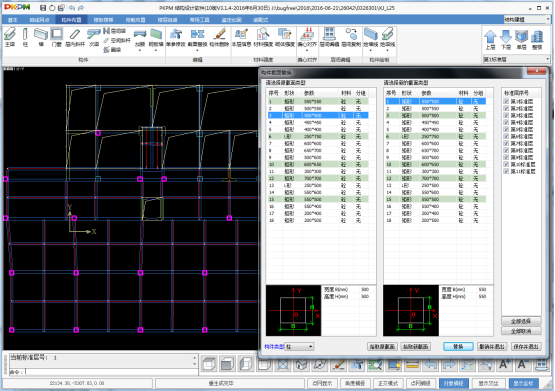The width and height of the screenshot is (555, 391).
Task: Expand the 绘梁线 draw beam line dropdown
Action: tap(388, 51)
